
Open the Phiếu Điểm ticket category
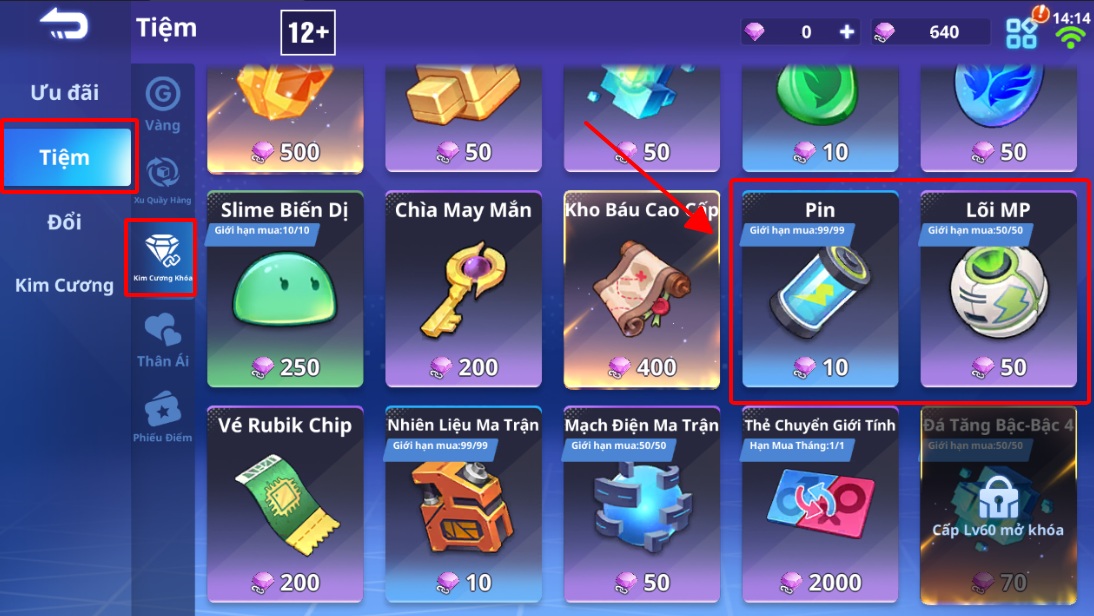(163, 418)
